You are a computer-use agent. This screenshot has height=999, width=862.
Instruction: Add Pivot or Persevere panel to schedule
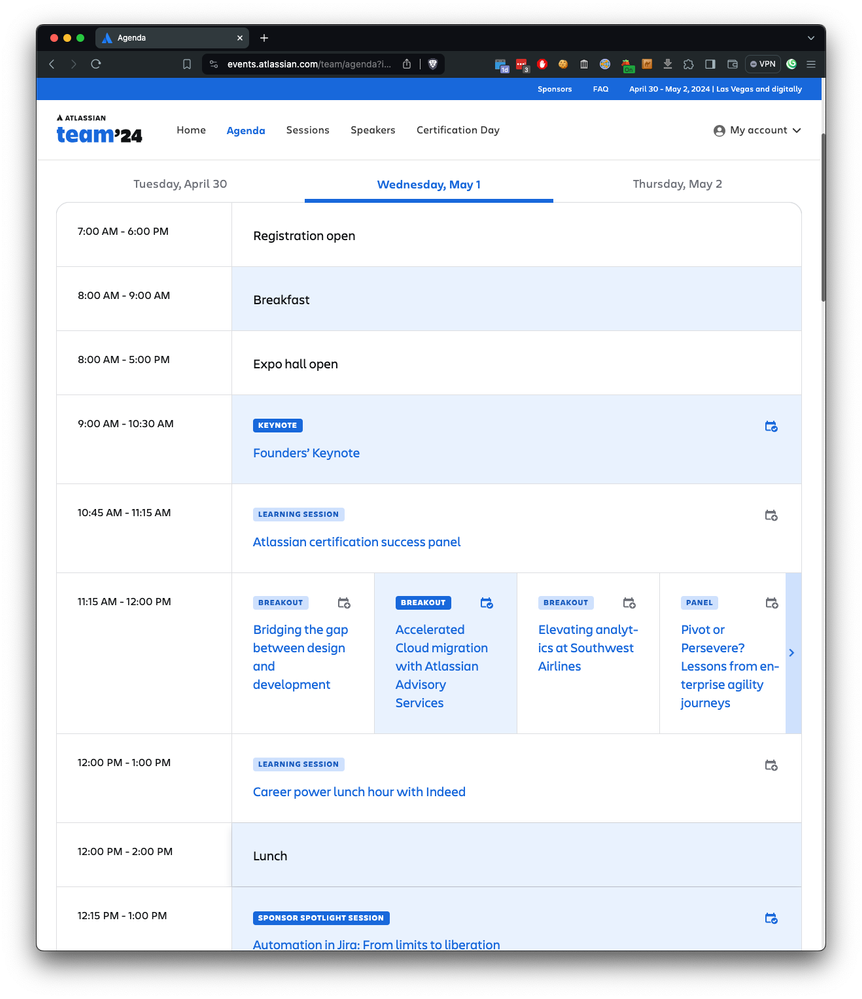pyautogui.click(x=772, y=603)
